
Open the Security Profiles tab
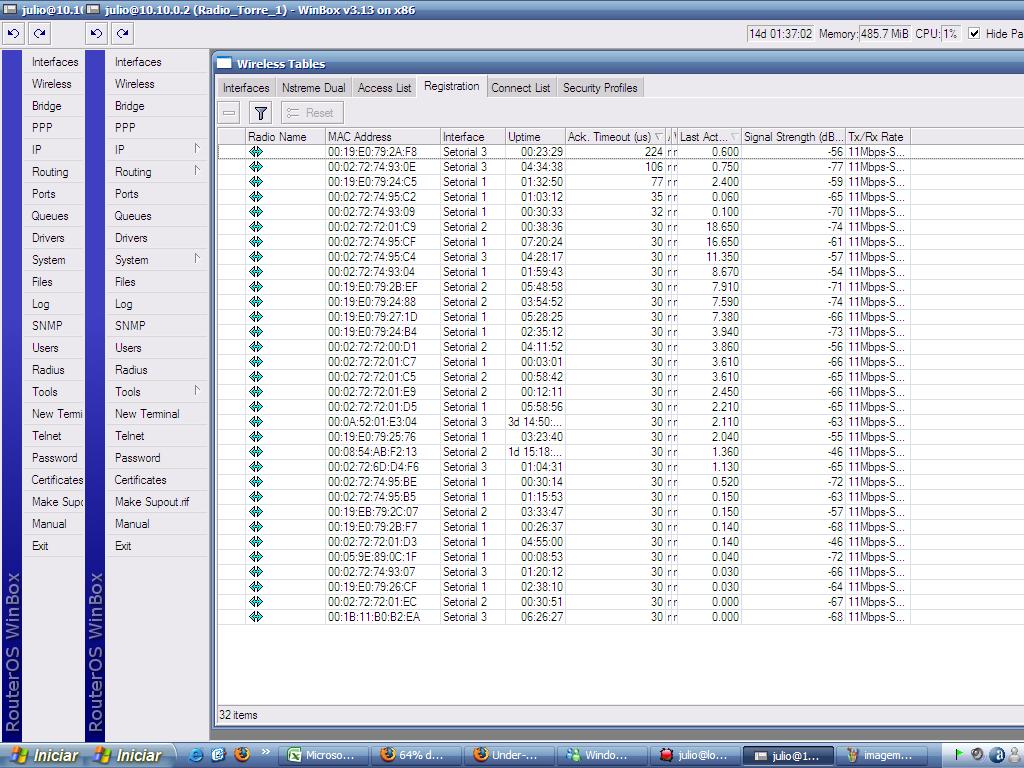tap(599, 88)
